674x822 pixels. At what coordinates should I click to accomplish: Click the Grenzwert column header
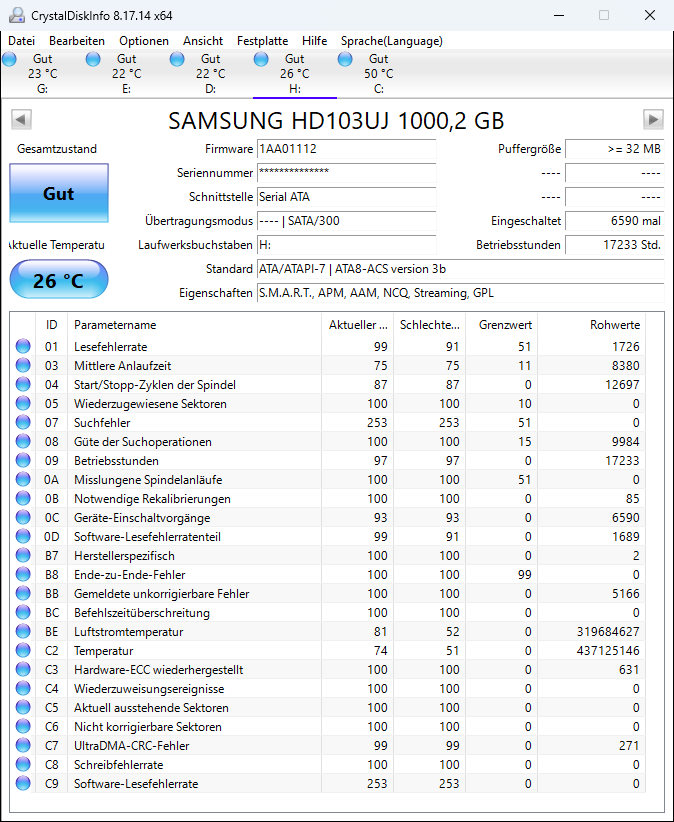point(502,325)
